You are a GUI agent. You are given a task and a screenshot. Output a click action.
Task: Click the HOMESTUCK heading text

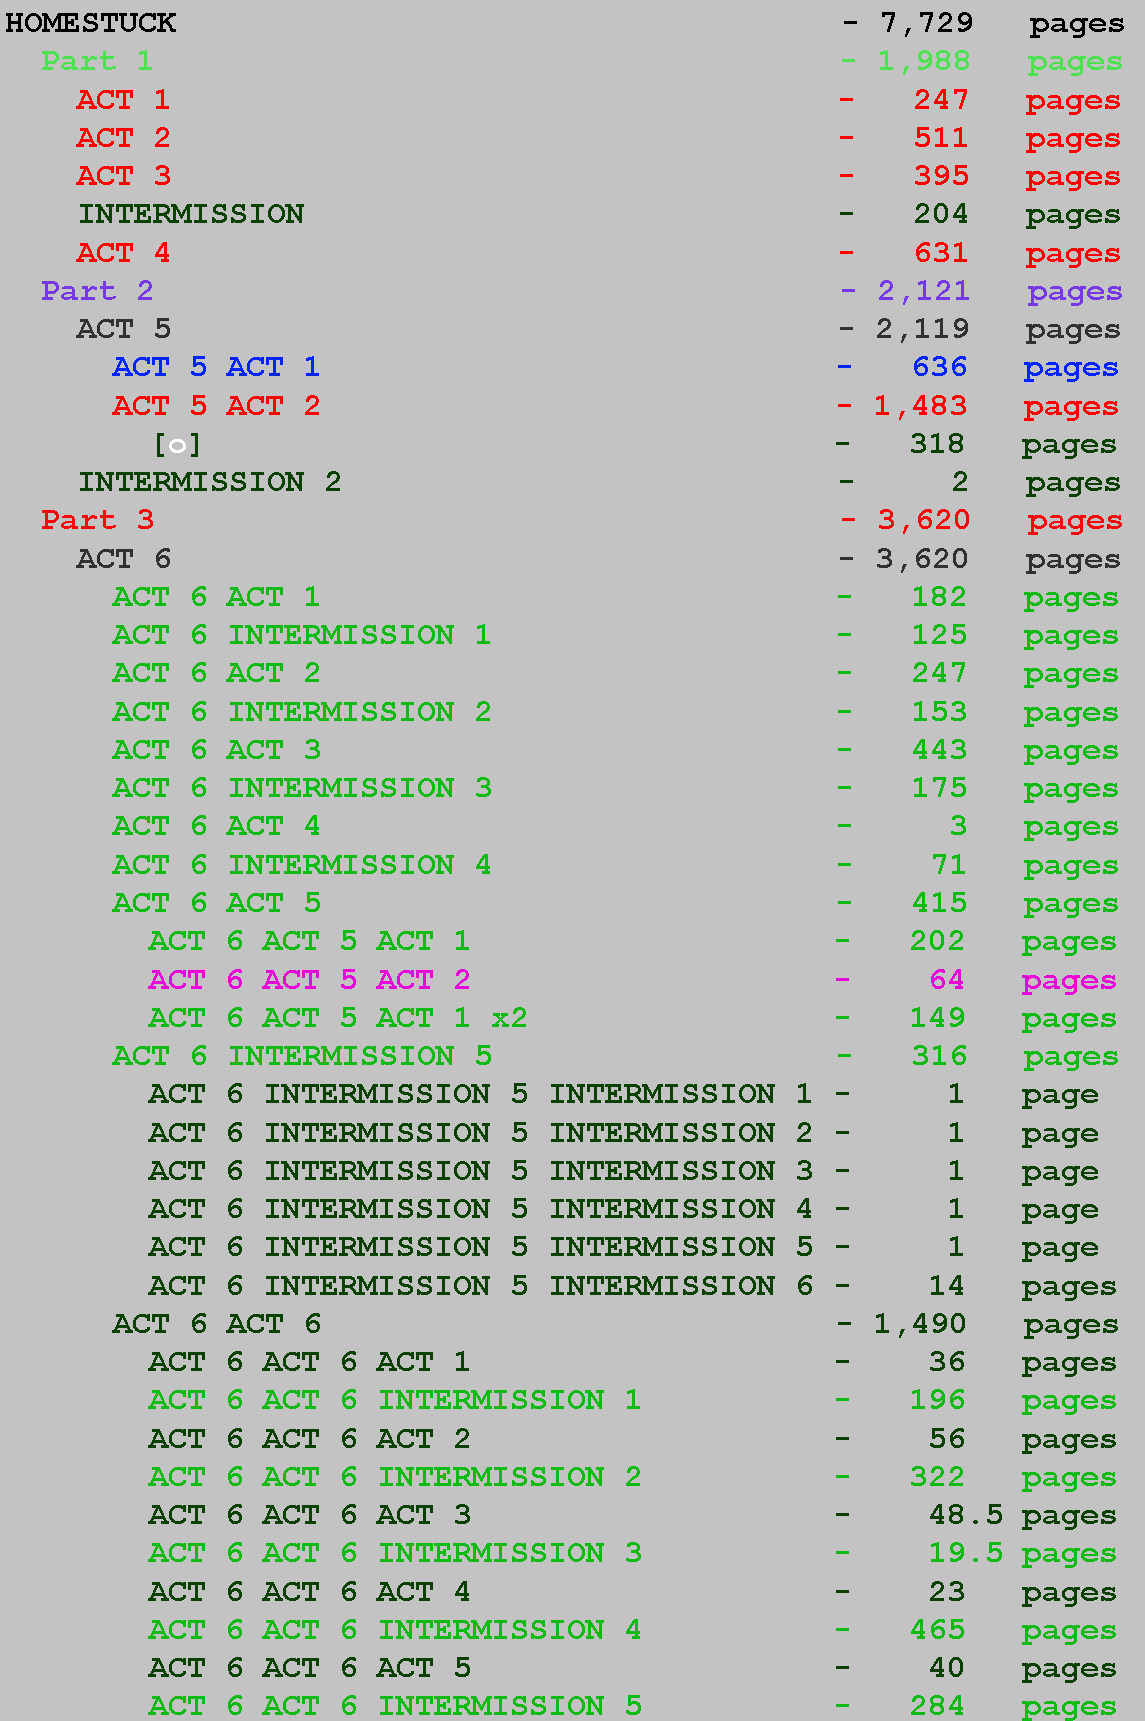pyautogui.click(x=91, y=23)
